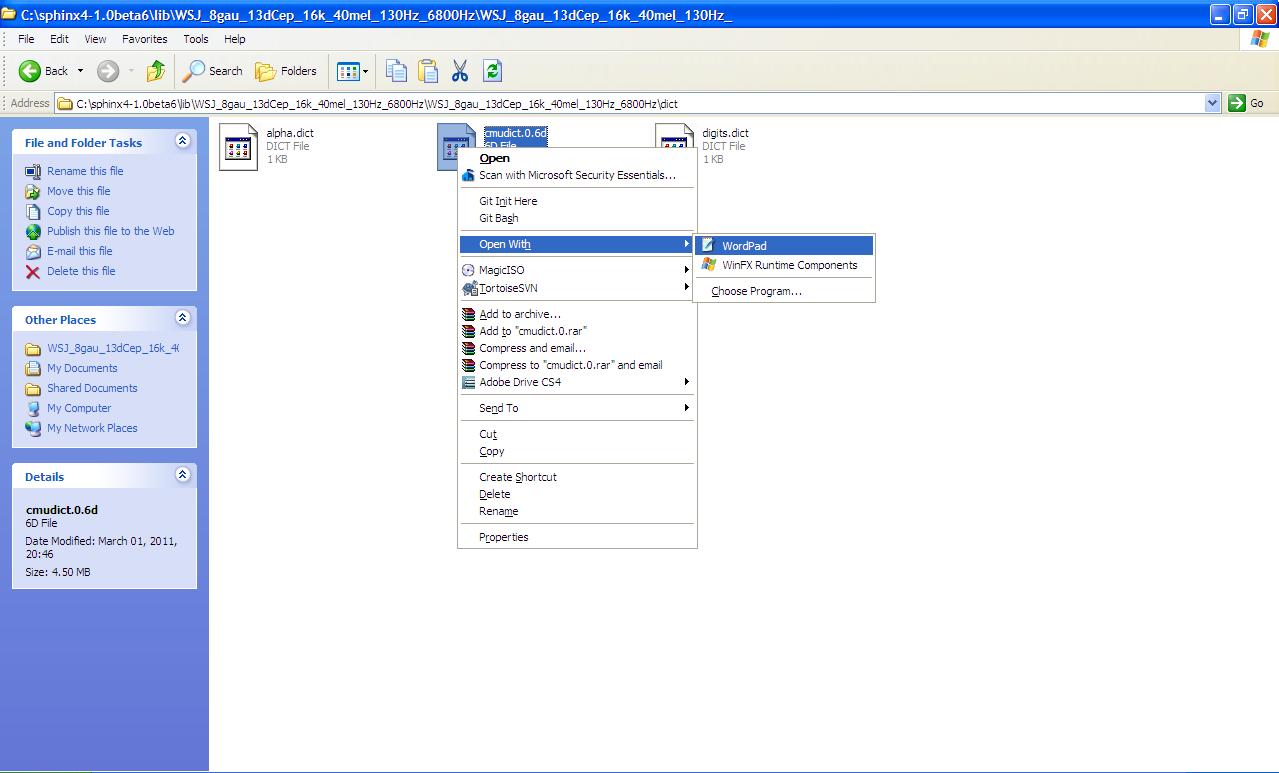Choose Create Shortcut in context menu

coord(577,477)
